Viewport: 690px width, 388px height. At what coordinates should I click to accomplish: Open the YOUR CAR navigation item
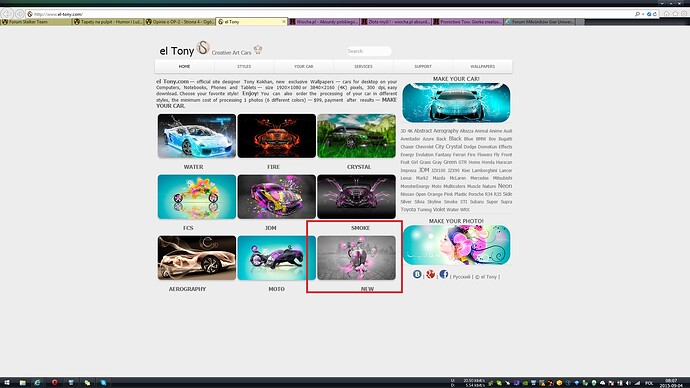coord(304,66)
